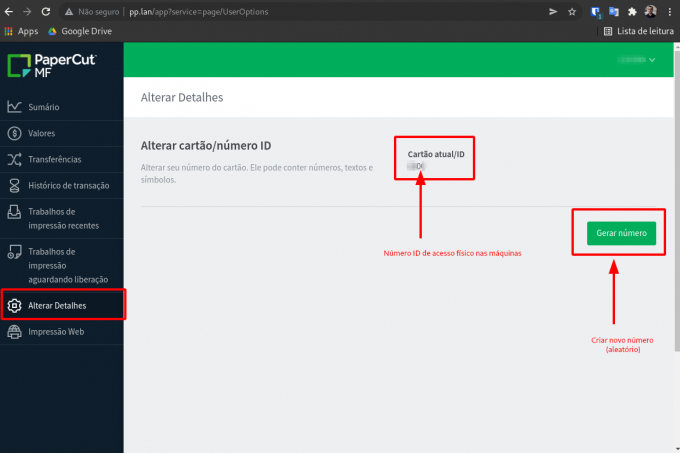This screenshot has height=453, width=680.
Task: Open the extensions puzzle menu
Action: tap(632, 12)
